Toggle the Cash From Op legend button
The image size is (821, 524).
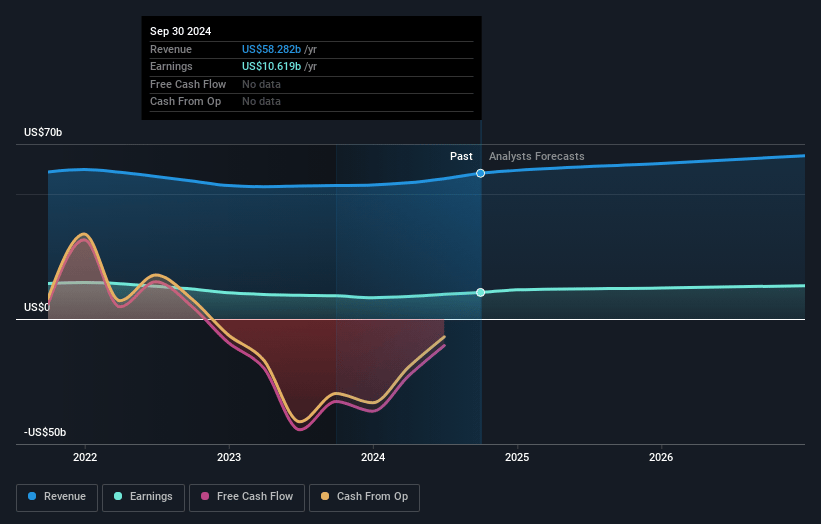click(364, 497)
